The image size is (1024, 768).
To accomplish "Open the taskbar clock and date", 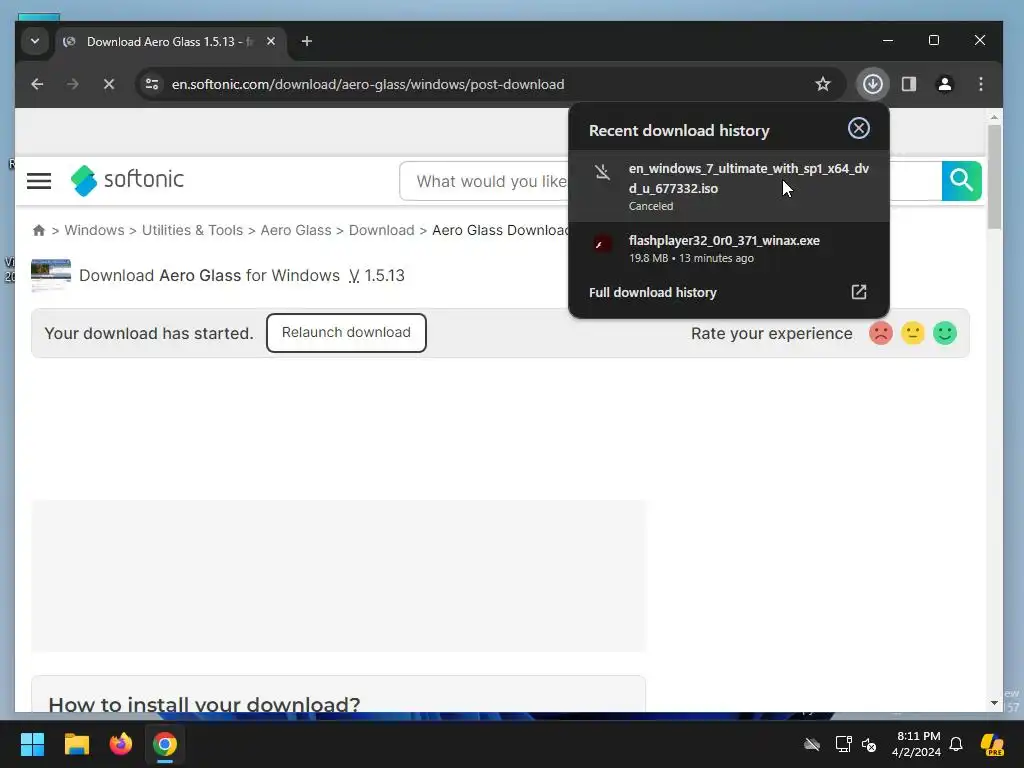I will [917, 744].
